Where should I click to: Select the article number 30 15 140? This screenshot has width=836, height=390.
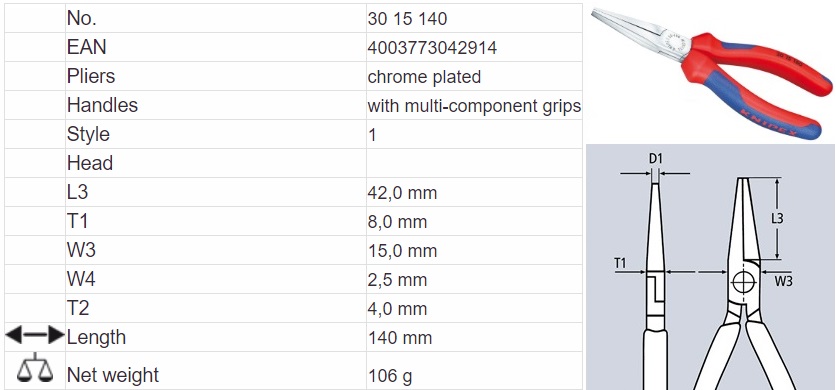pos(407,19)
